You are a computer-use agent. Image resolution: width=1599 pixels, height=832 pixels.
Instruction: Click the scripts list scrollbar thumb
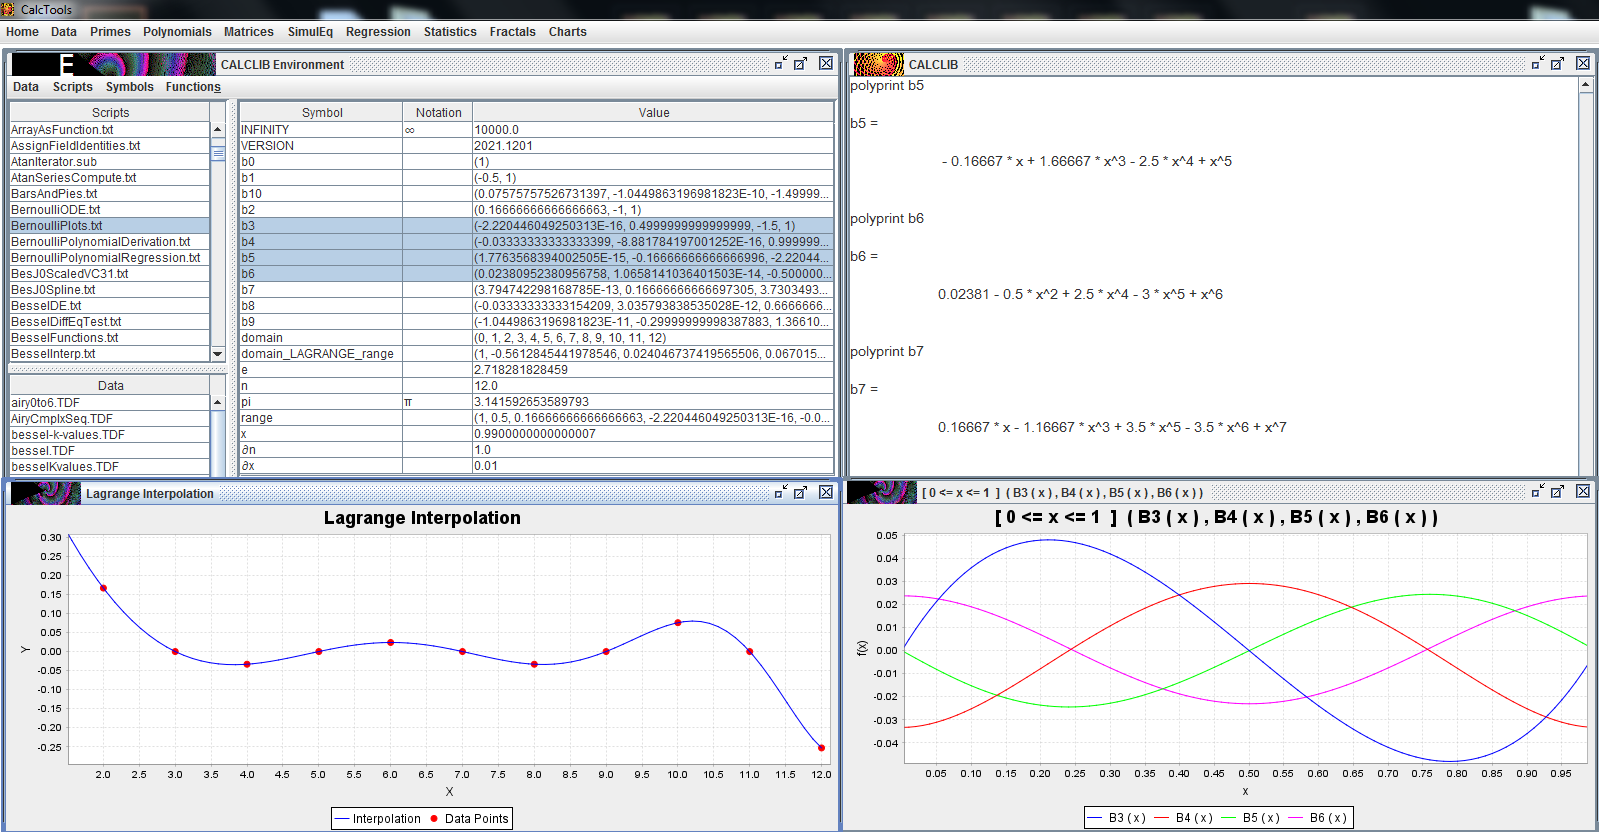[x=218, y=153]
